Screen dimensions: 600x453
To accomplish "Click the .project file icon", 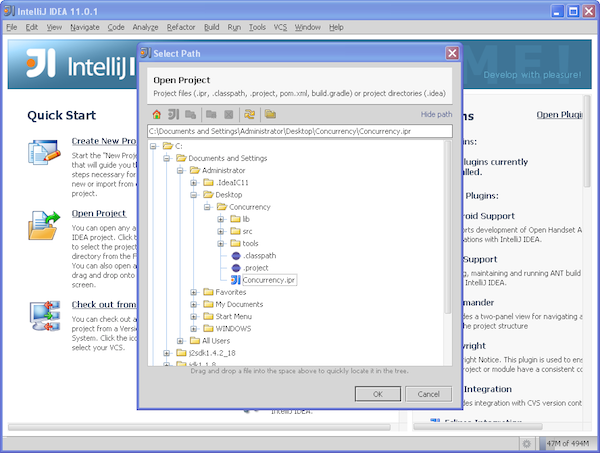I will (x=236, y=268).
